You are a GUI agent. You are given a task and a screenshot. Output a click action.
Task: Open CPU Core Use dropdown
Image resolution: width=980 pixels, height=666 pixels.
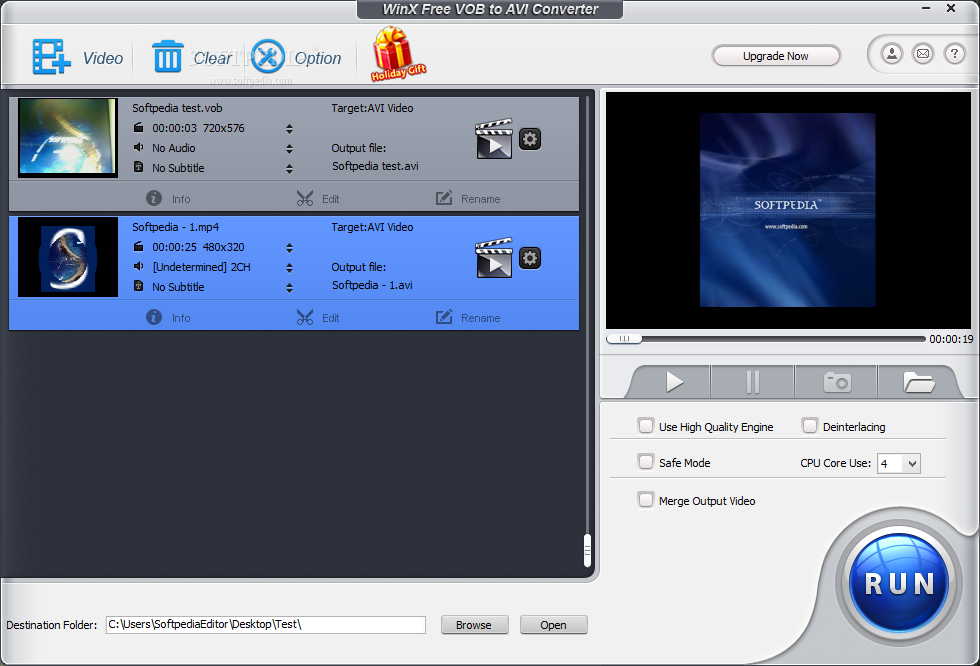pyautogui.click(x=899, y=464)
